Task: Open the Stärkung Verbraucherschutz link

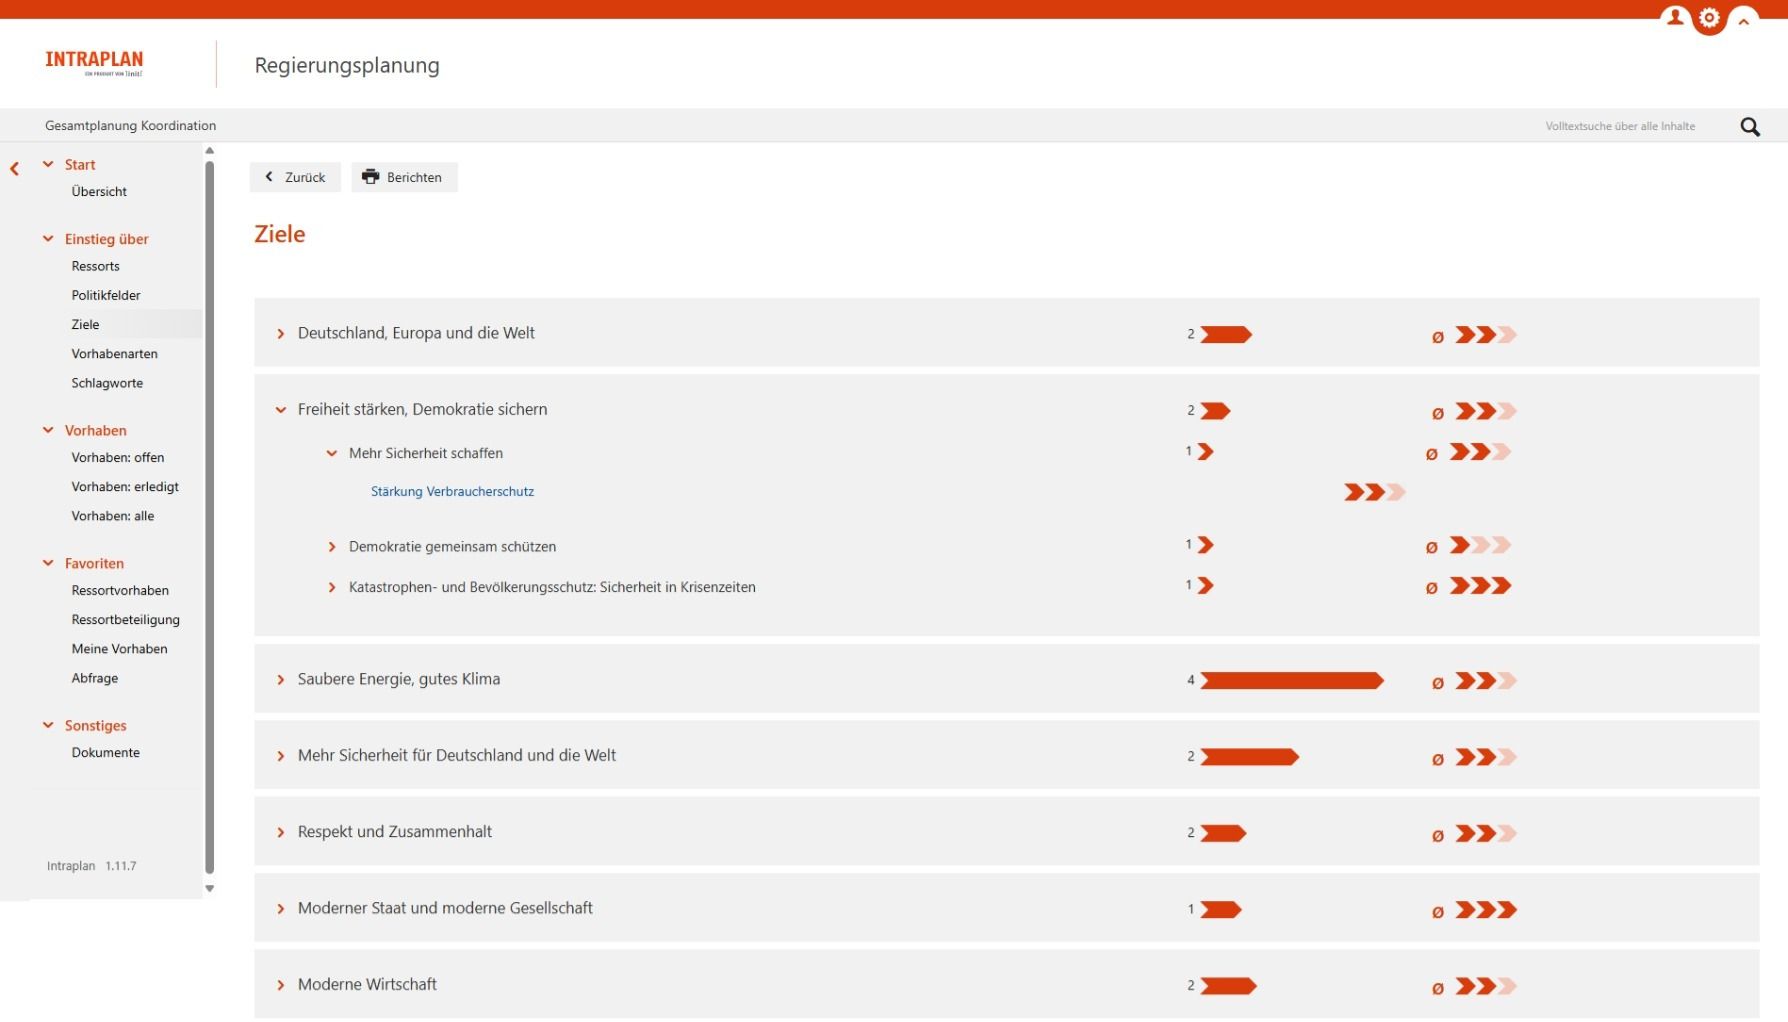Action: (x=452, y=492)
